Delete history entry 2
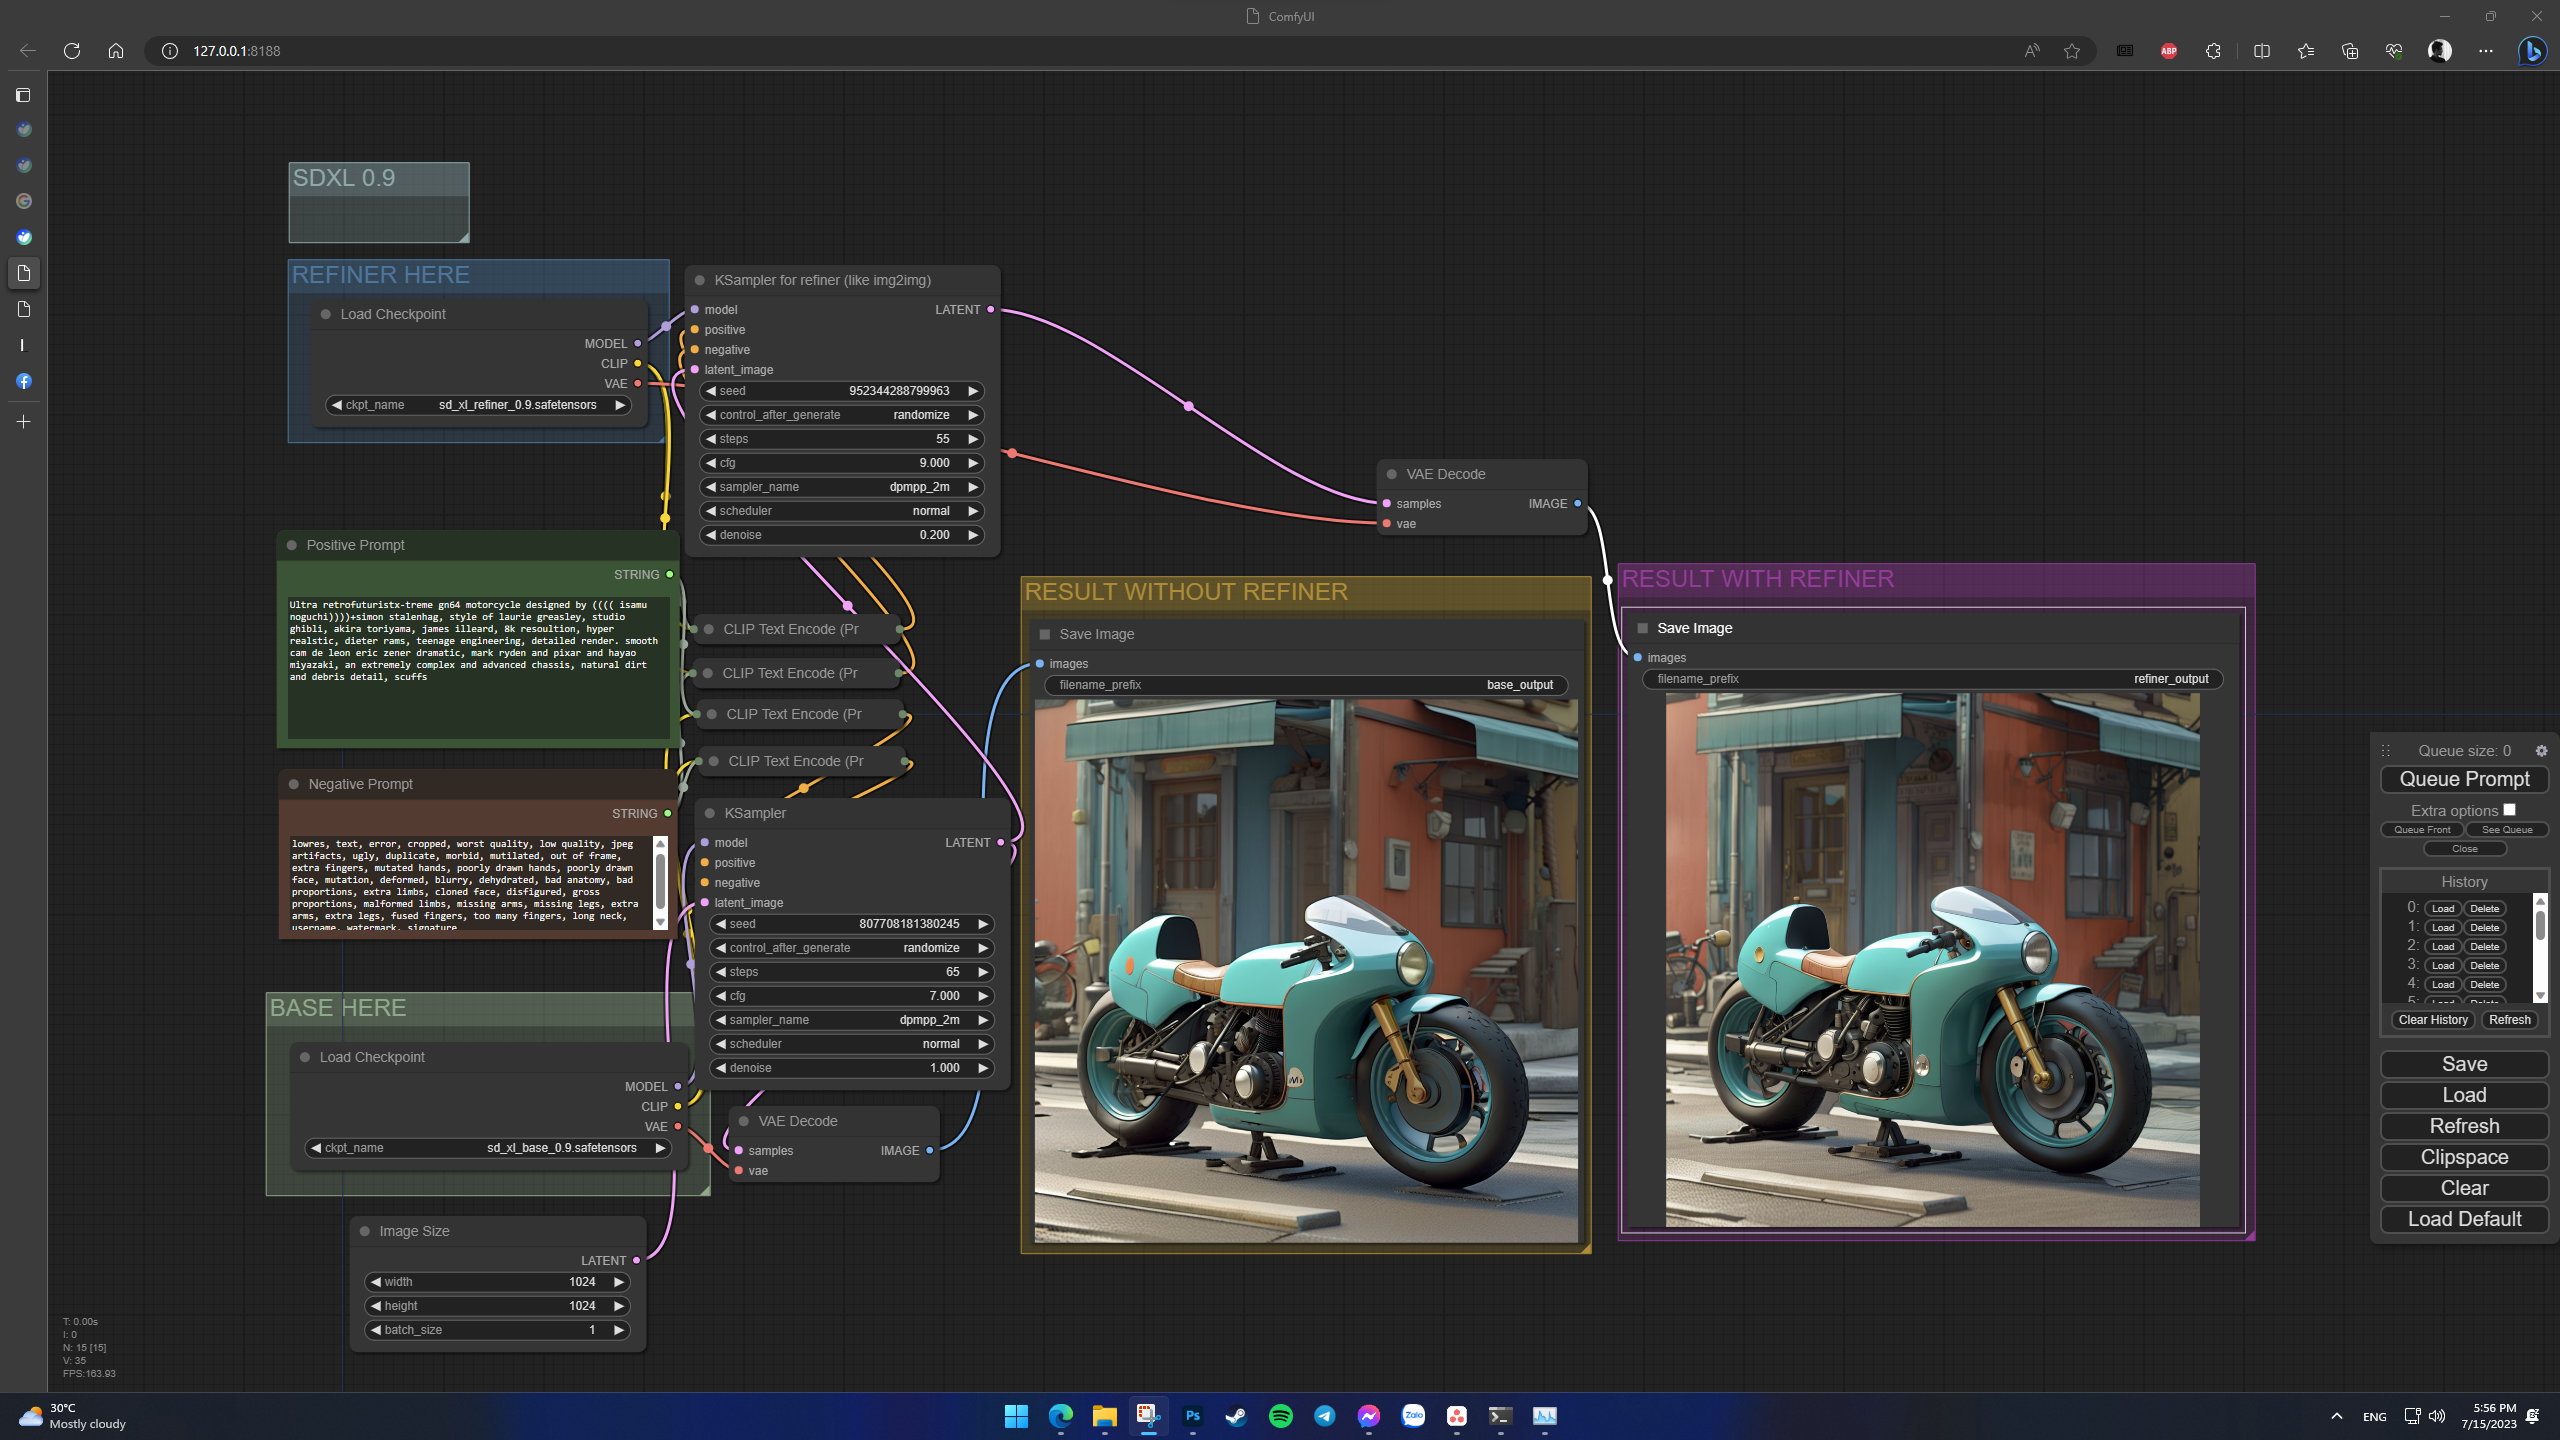Viewport: 2560px width, 1440px height. pos(2484,946)
